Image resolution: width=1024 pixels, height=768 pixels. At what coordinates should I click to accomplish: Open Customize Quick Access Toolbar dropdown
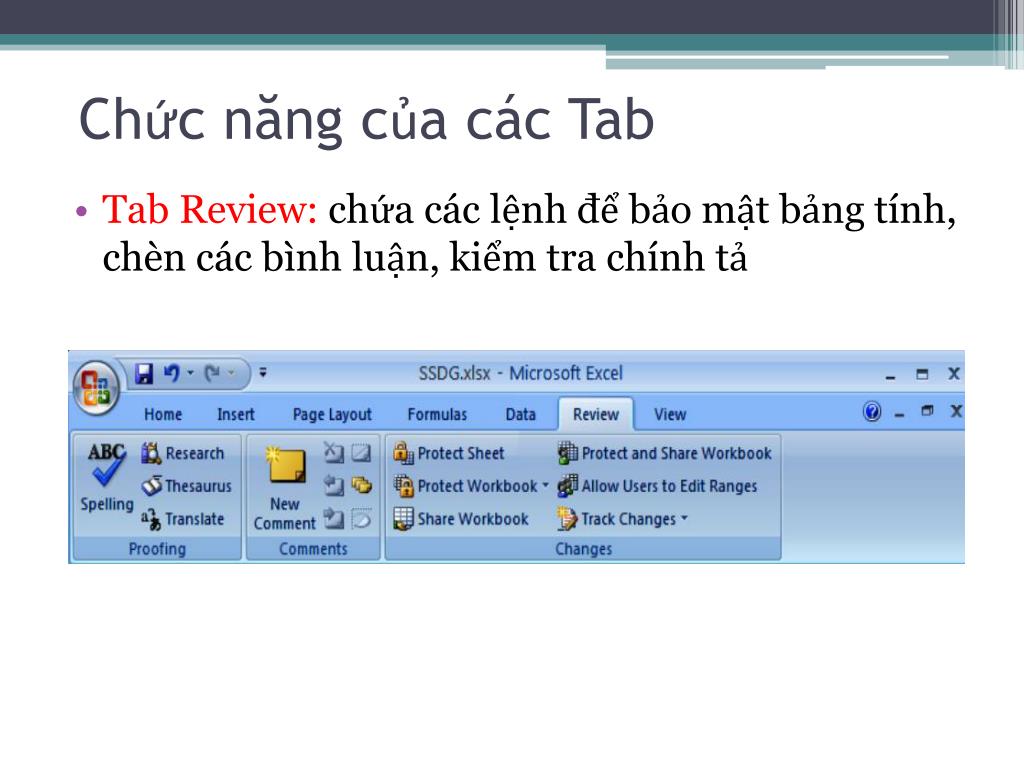tap(263, 373)
